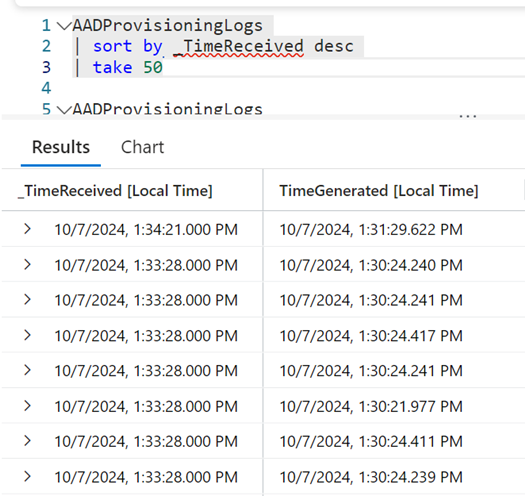Click 'desc' keyword on line 2
Screen dimensions: 525x496
tap(334, 46)
